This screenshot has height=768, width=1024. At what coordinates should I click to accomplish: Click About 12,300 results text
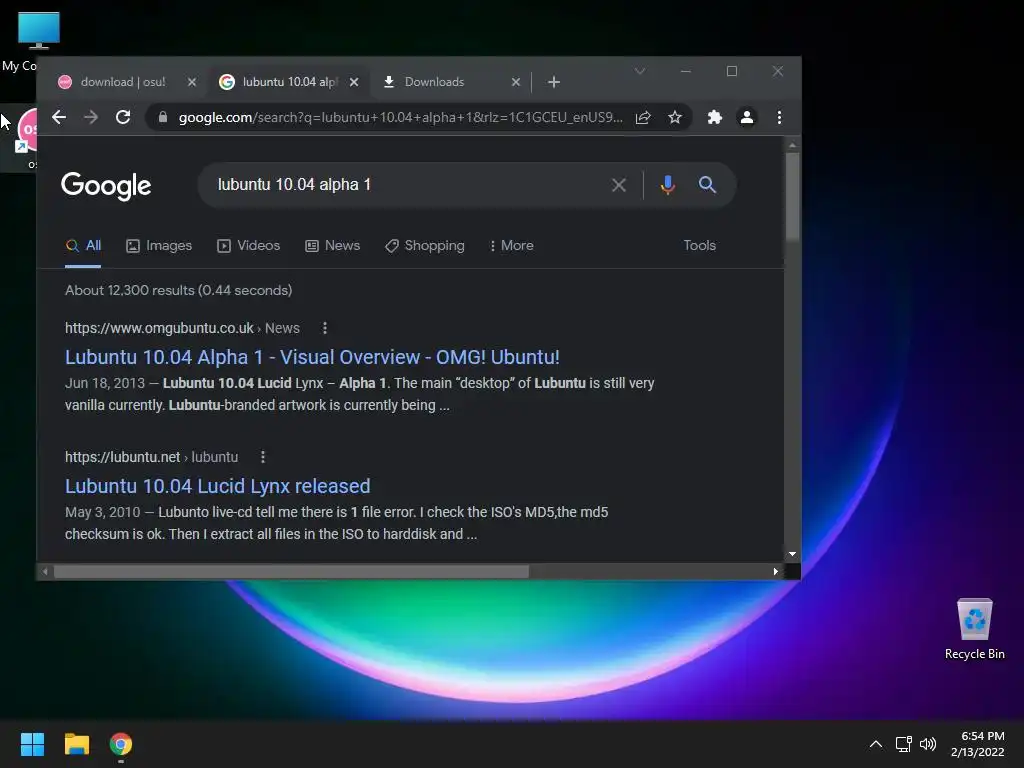click(x=178, y=291)
